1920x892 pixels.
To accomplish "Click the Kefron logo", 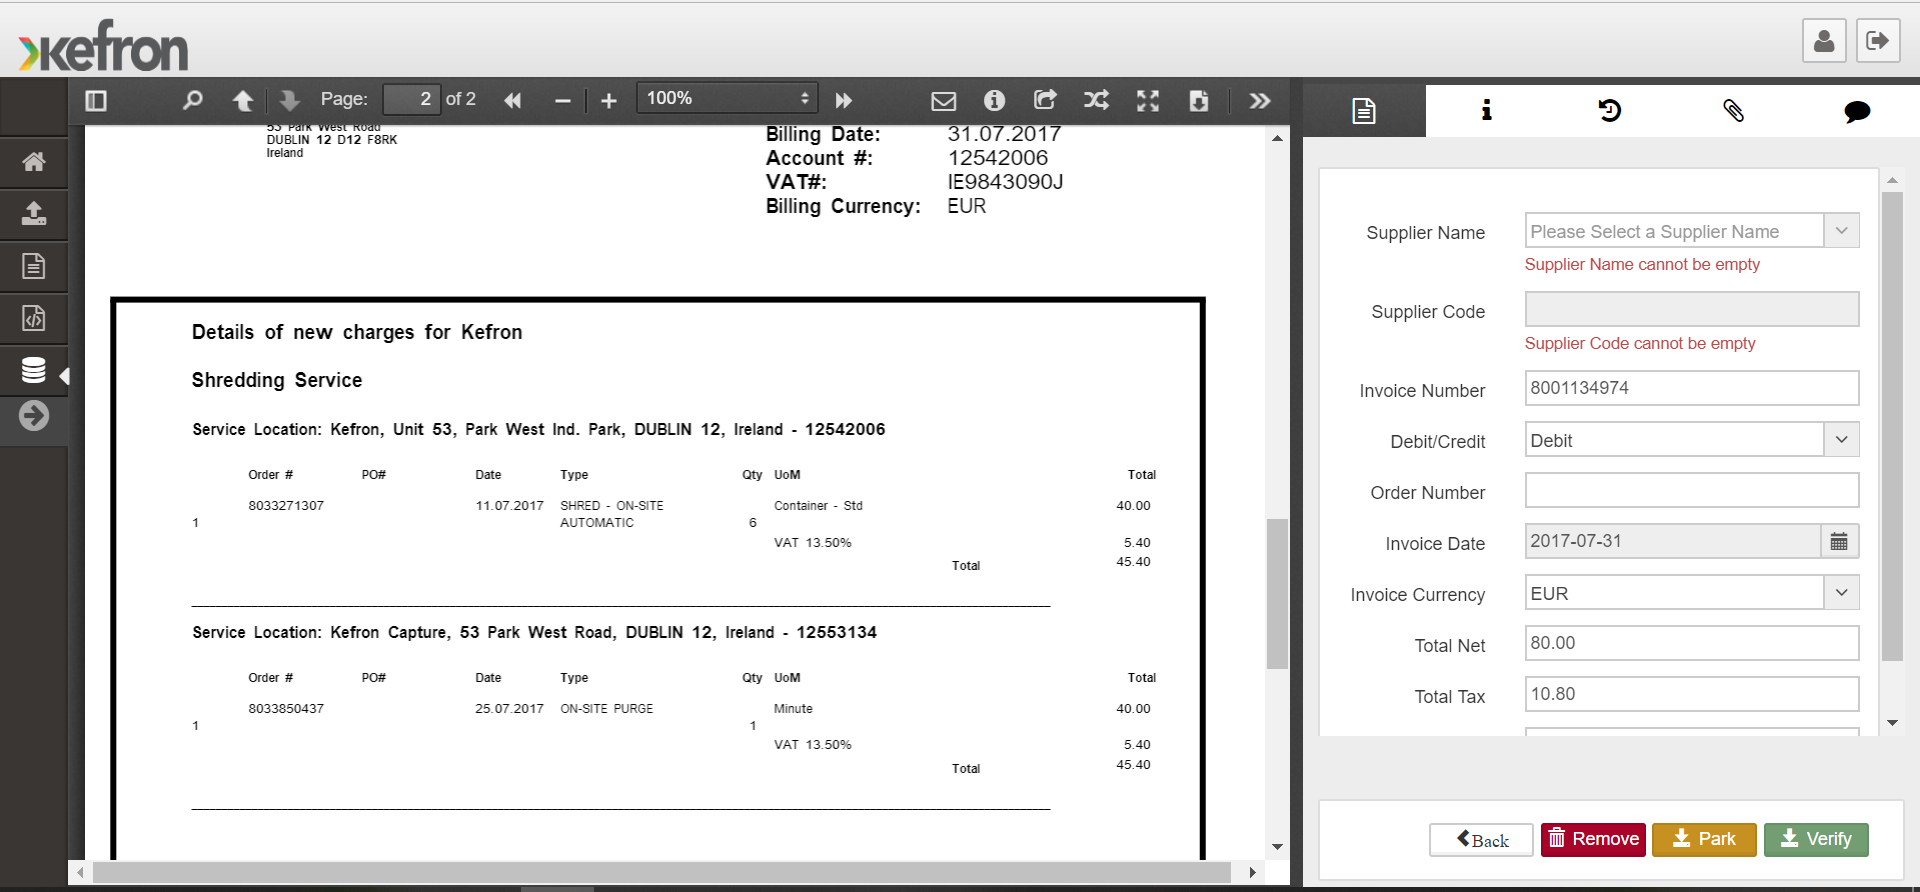I will click(x=103, y=47).
